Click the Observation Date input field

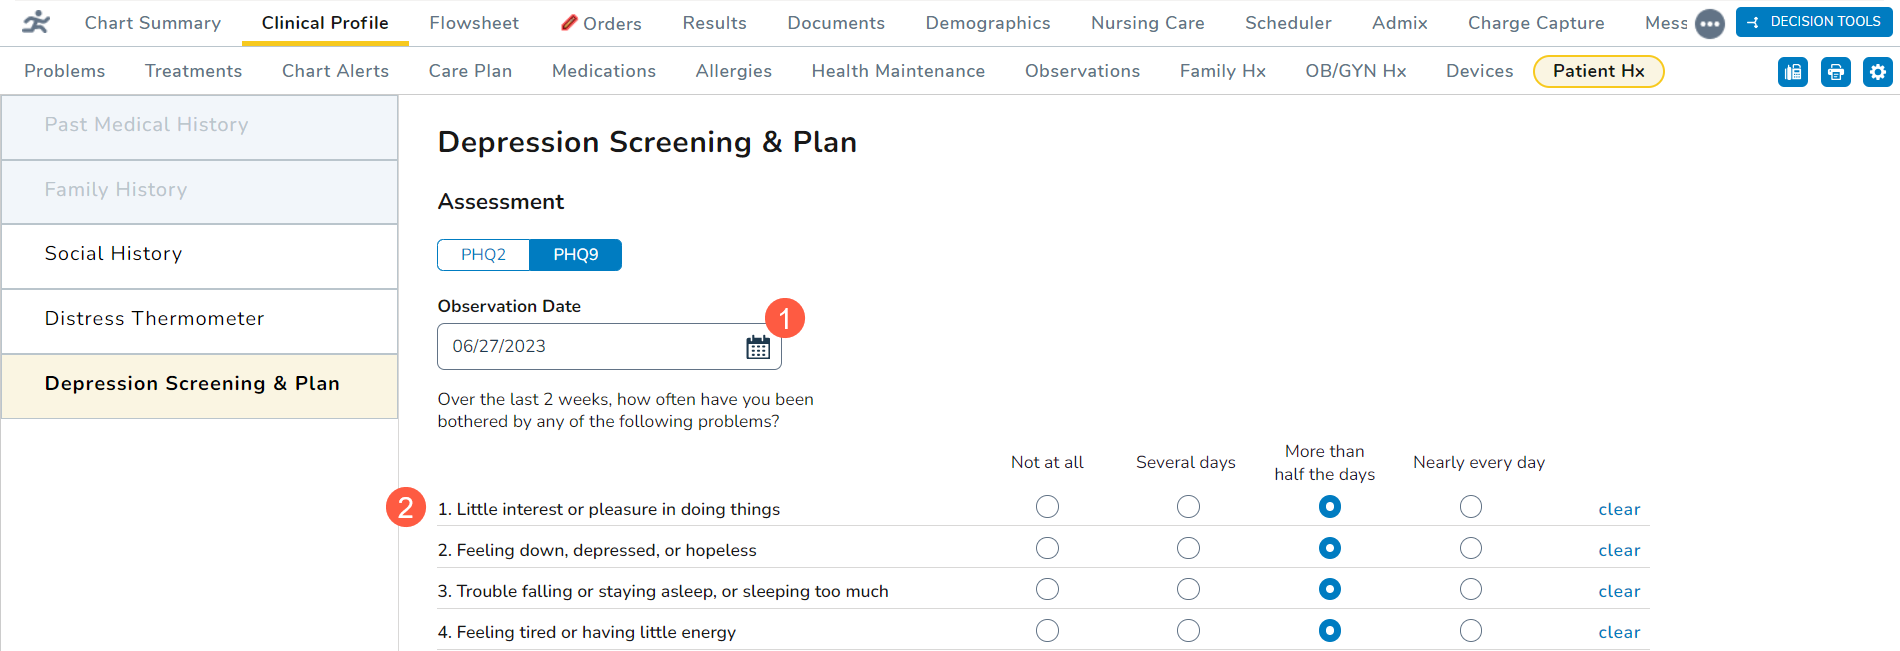pos(590,347)
